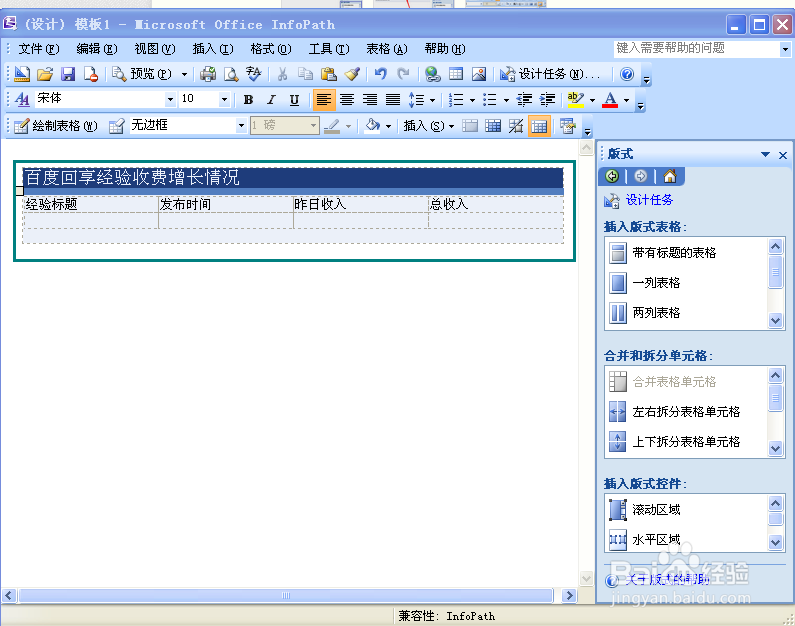Click the Print Preview icon
Screen dimensions: 795x626
coord(231,75)
